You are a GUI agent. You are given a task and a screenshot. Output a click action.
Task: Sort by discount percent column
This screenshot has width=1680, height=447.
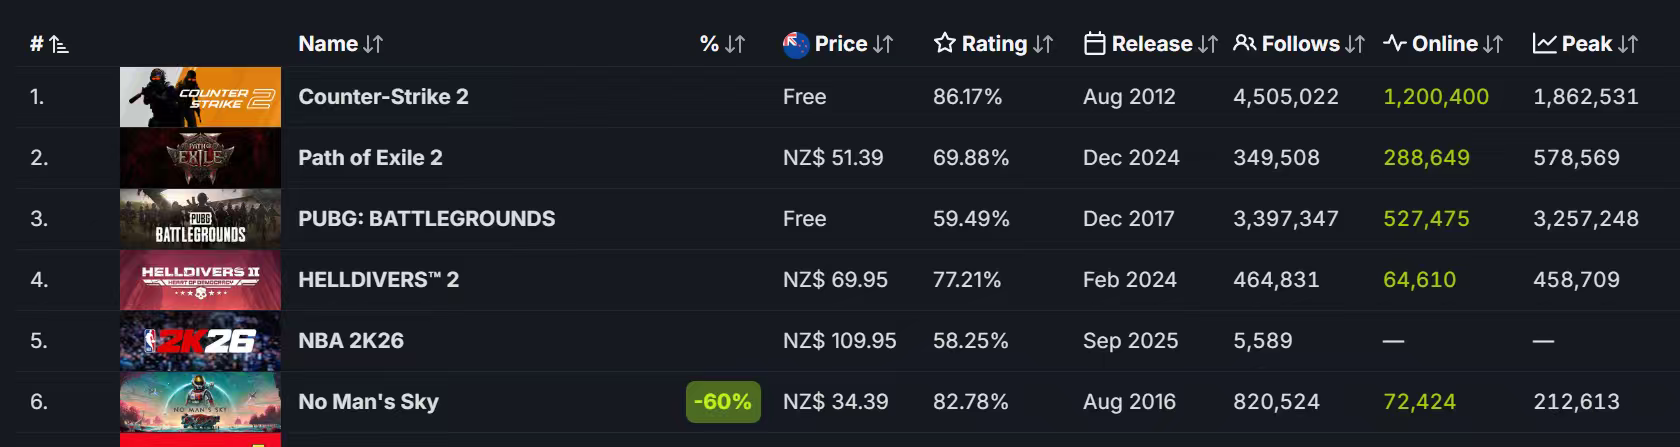(x=722, y=44)
